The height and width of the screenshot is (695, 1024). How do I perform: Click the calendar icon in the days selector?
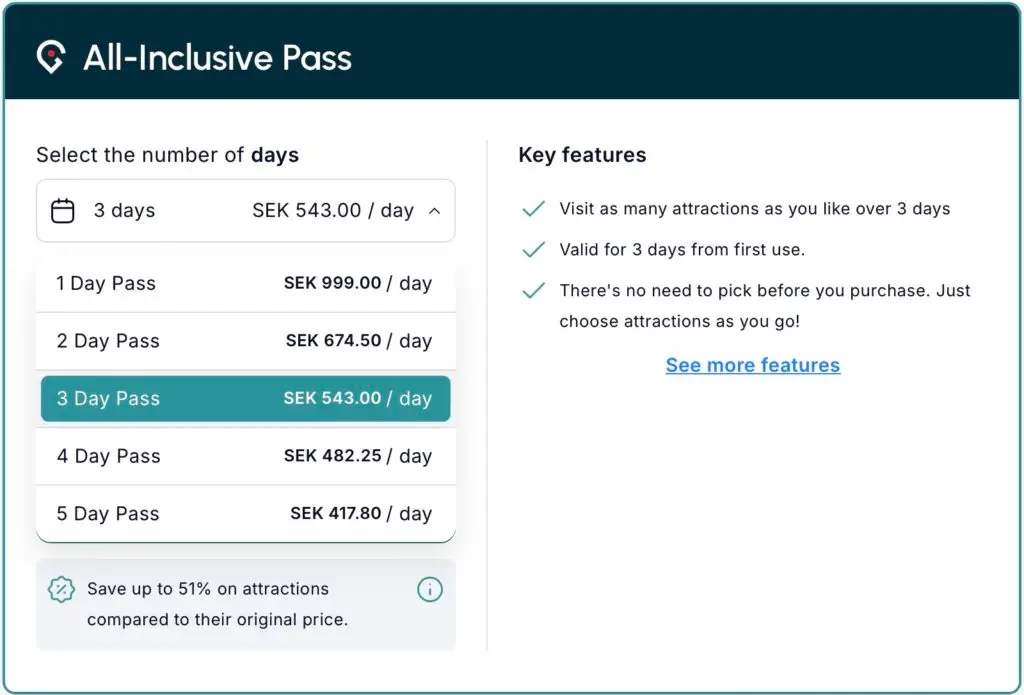(63, 211)
